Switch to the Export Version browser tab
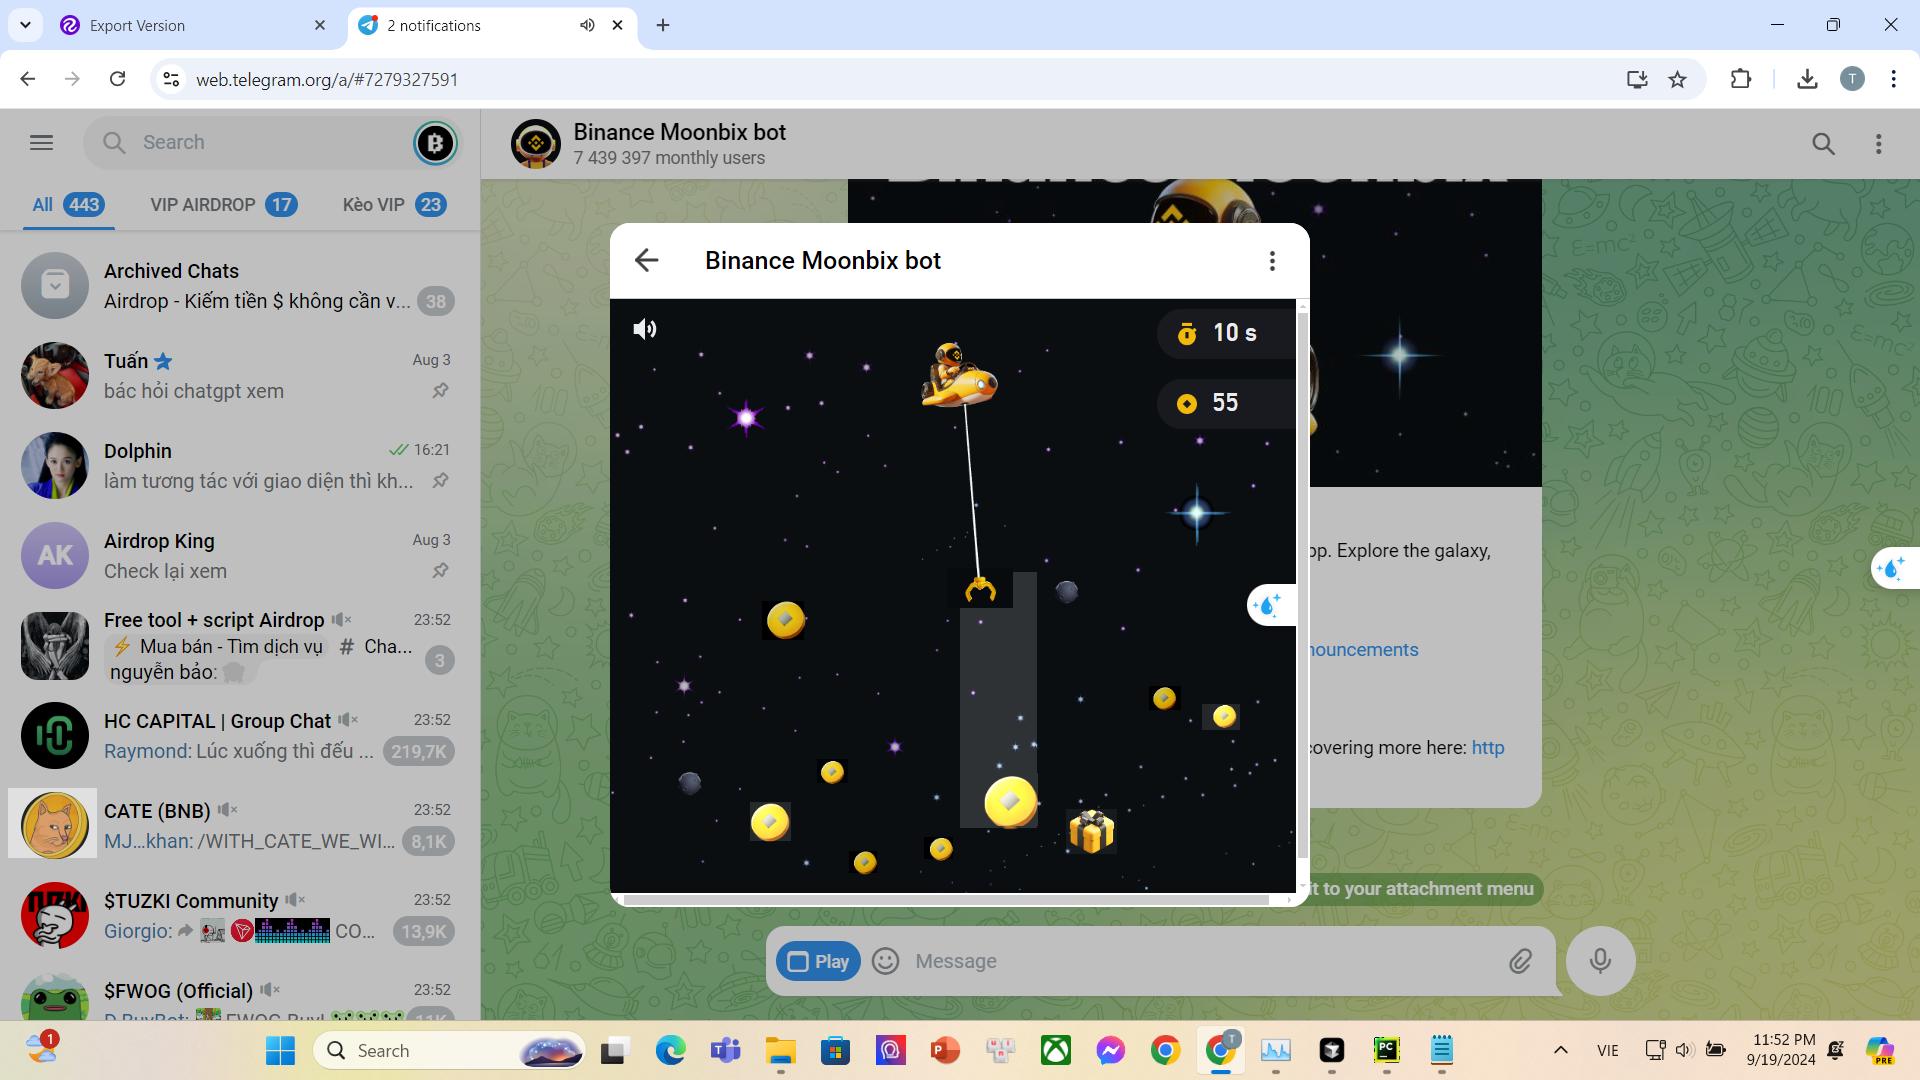 tap(192, 25)
